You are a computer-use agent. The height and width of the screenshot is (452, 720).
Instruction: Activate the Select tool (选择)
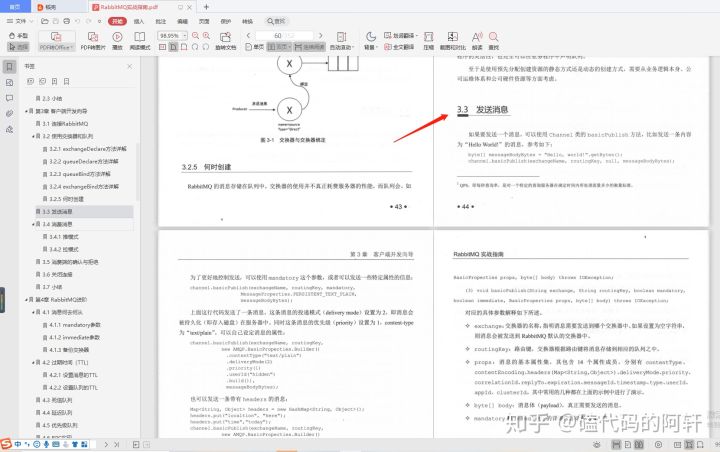point(18,47)
